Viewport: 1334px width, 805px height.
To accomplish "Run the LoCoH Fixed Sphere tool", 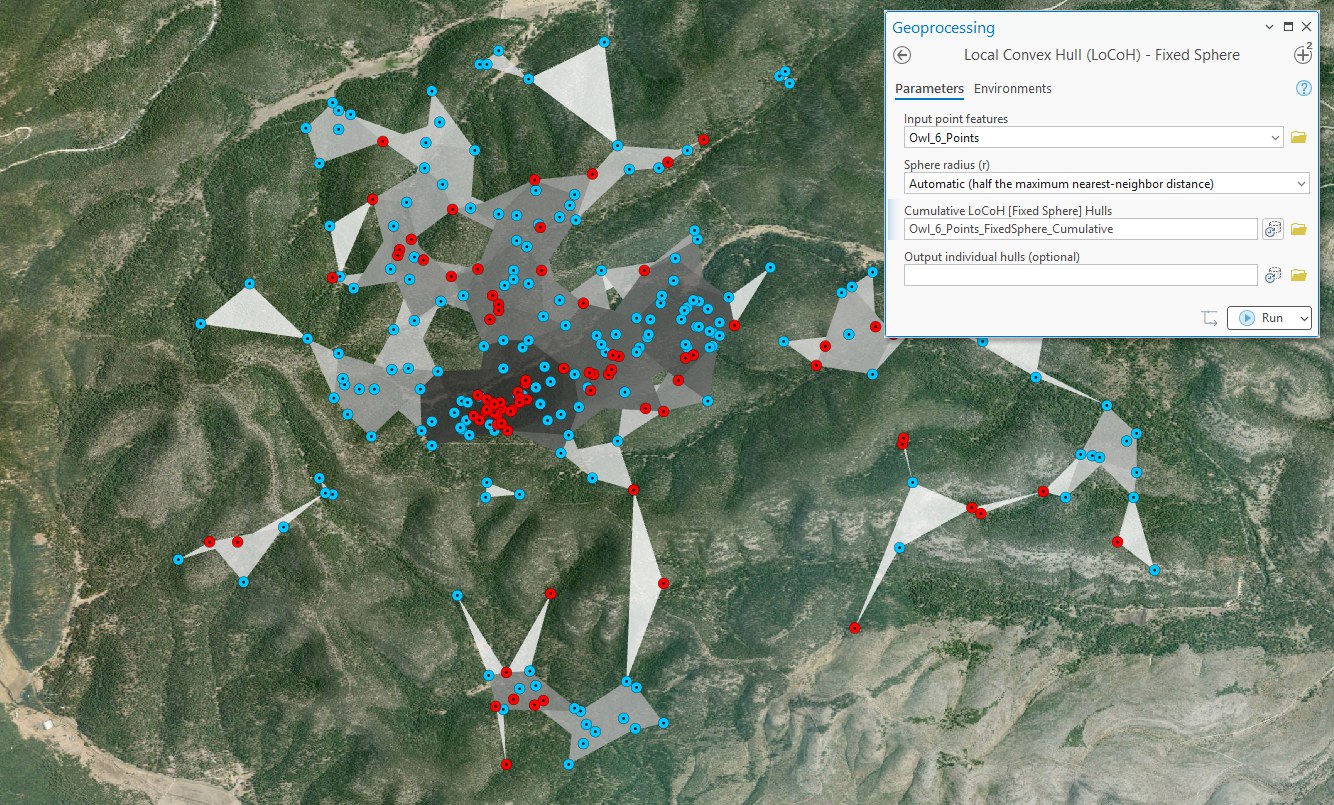I will point(1261,318).
